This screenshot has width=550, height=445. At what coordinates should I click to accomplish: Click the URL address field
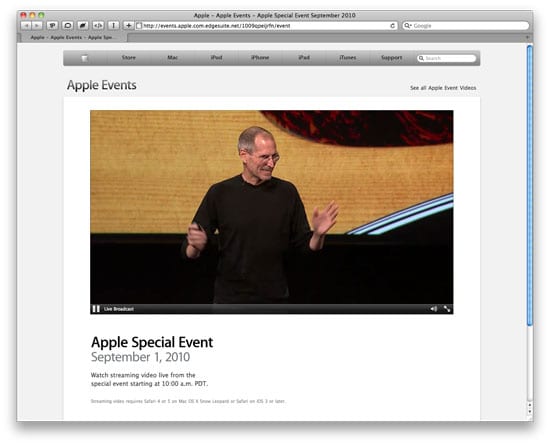(266, 26)
